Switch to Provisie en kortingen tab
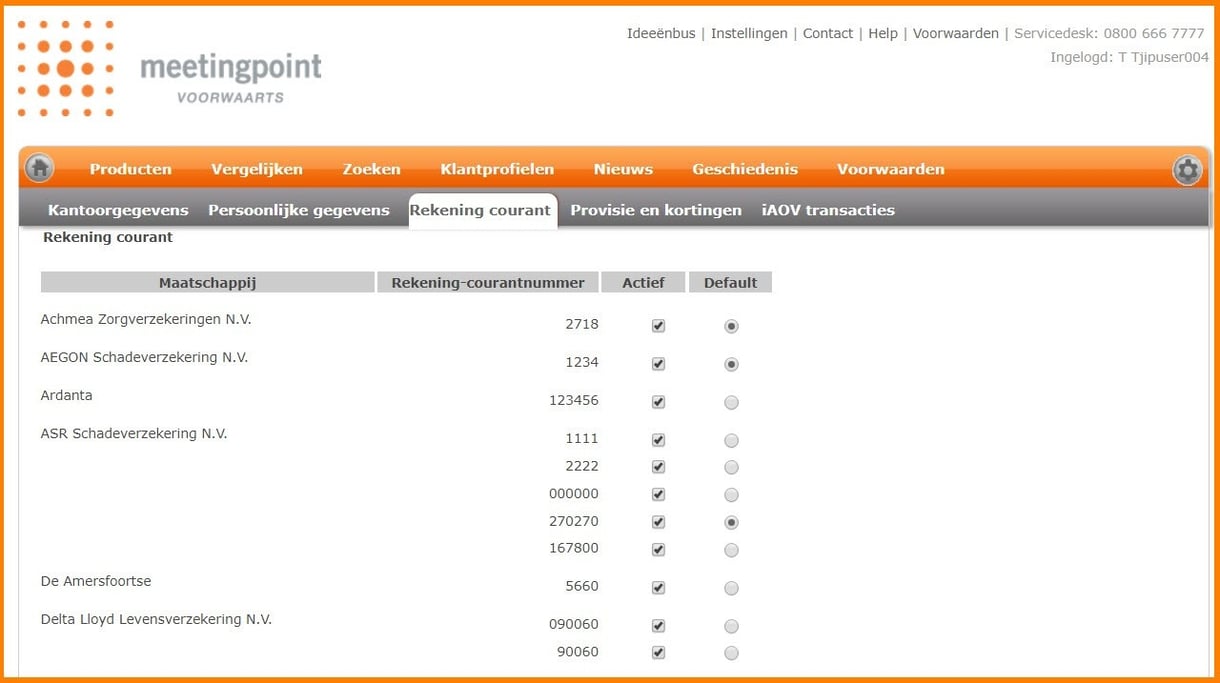This screenshot has height=683, width=1220. [x=656, y=210]
